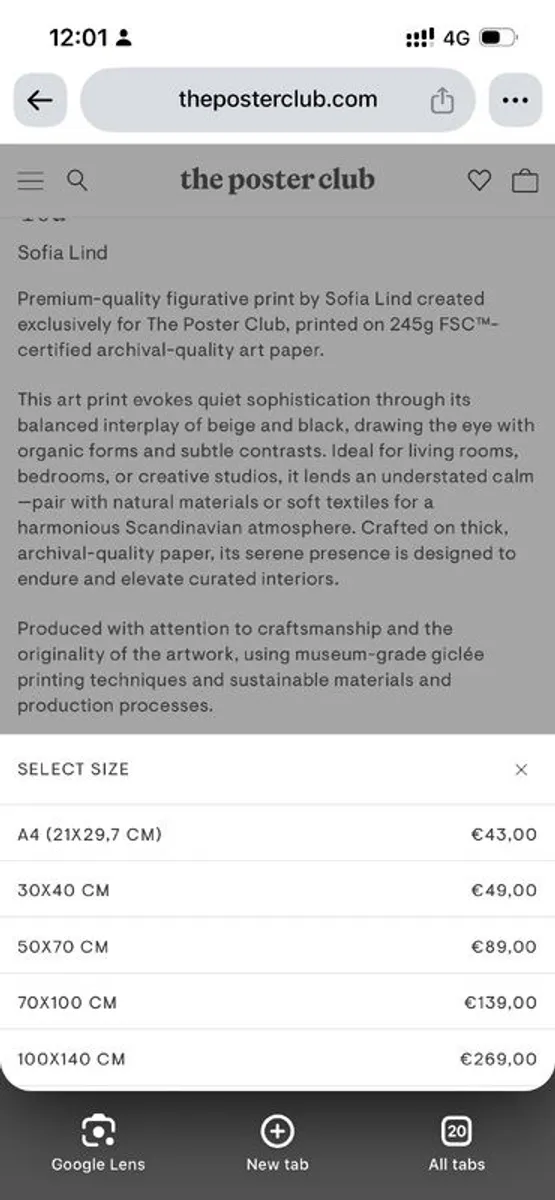The width and height of the screenshot is (555, 1200).
Task: Tap The Poster Club logo
Action: pyautogui.click(x=277, y=180)
